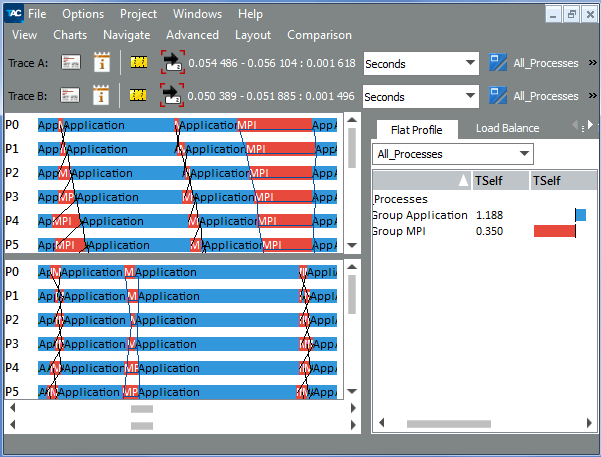The image size is (601, 457).
Task: Click Trace A zoom selection arrow icon
Action: [x=172, y=62]
